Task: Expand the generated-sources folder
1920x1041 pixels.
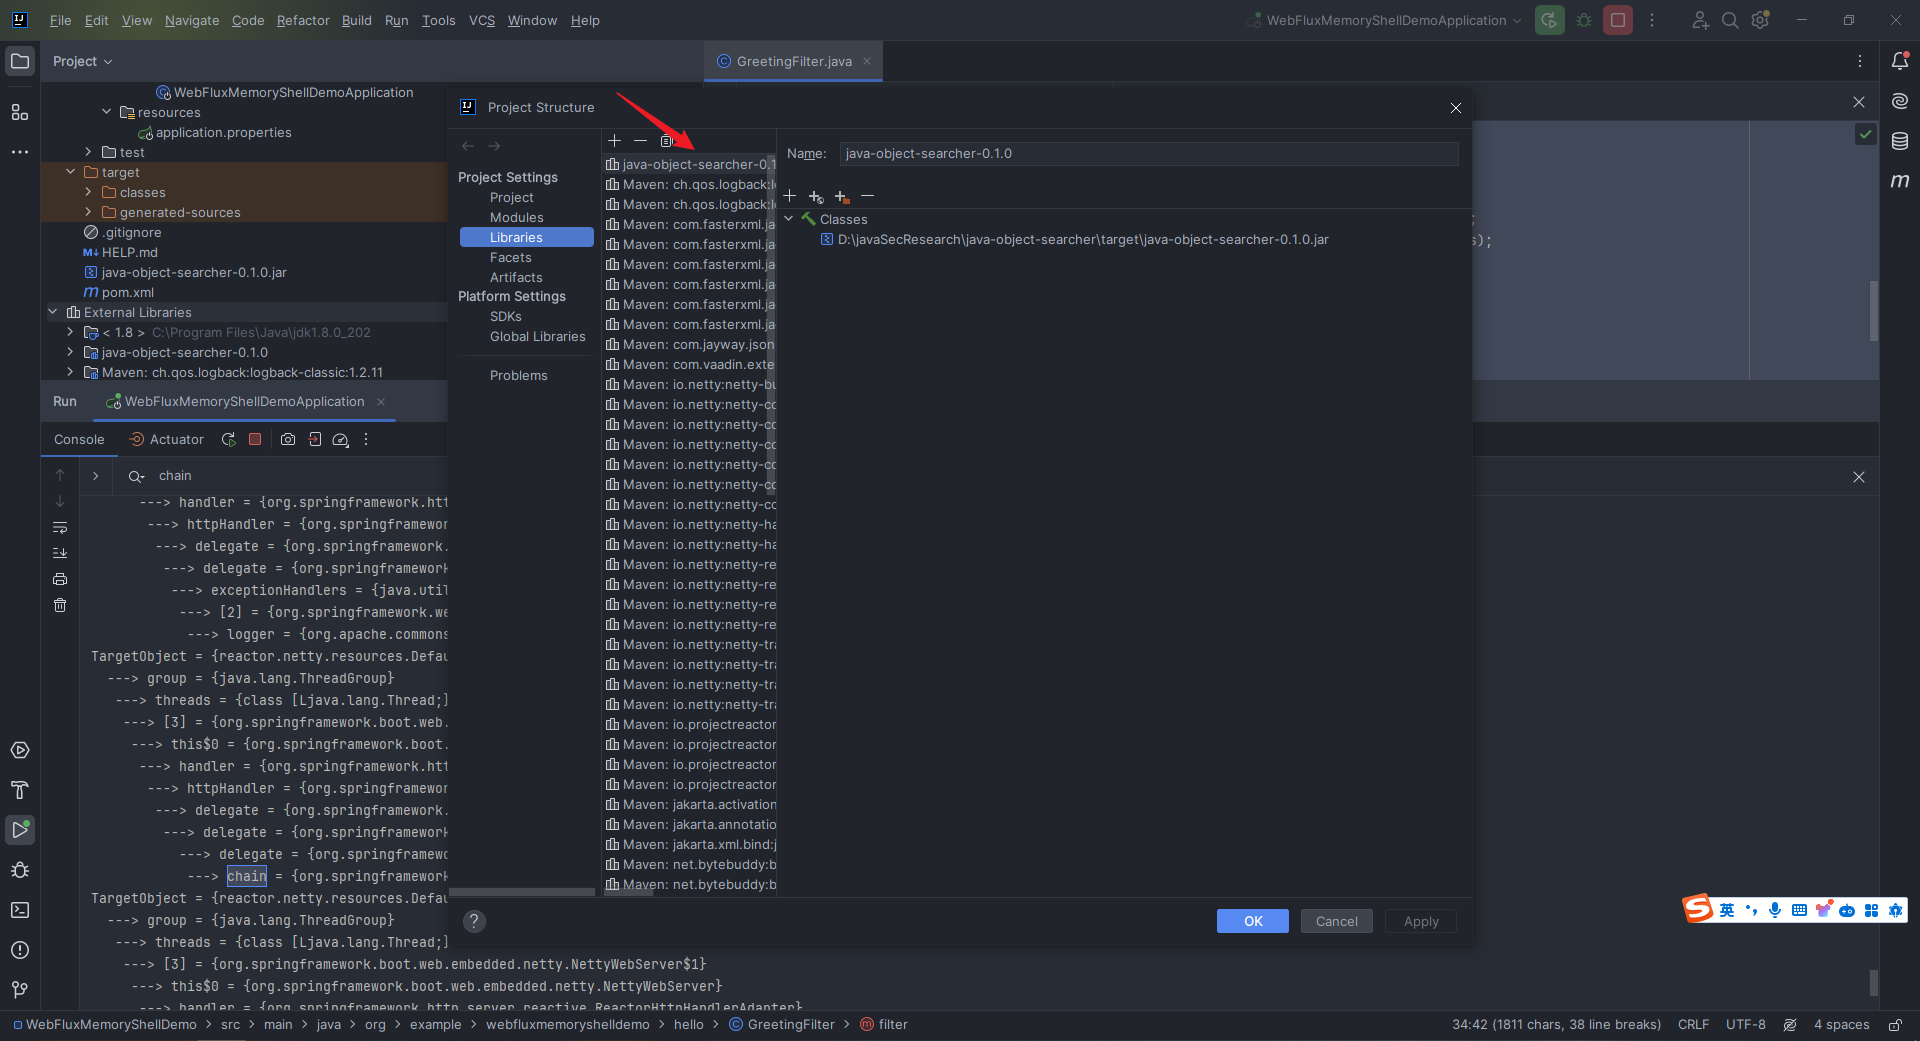Action: pos(89,212)
